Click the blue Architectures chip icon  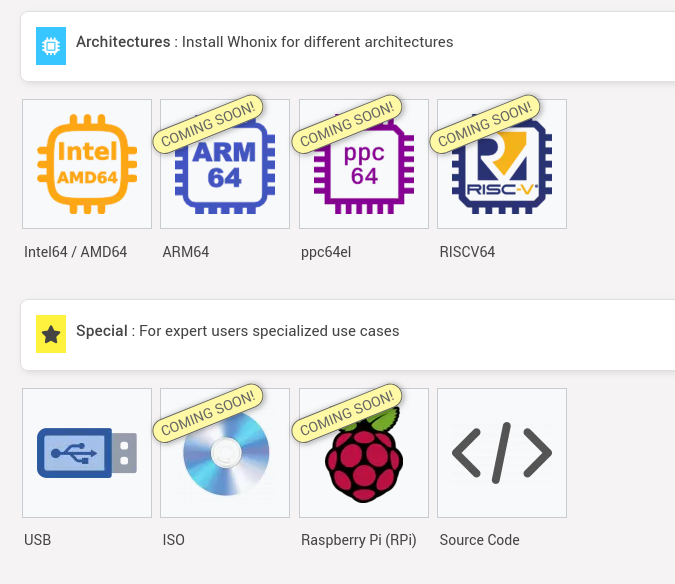click(x=51, y=46)
